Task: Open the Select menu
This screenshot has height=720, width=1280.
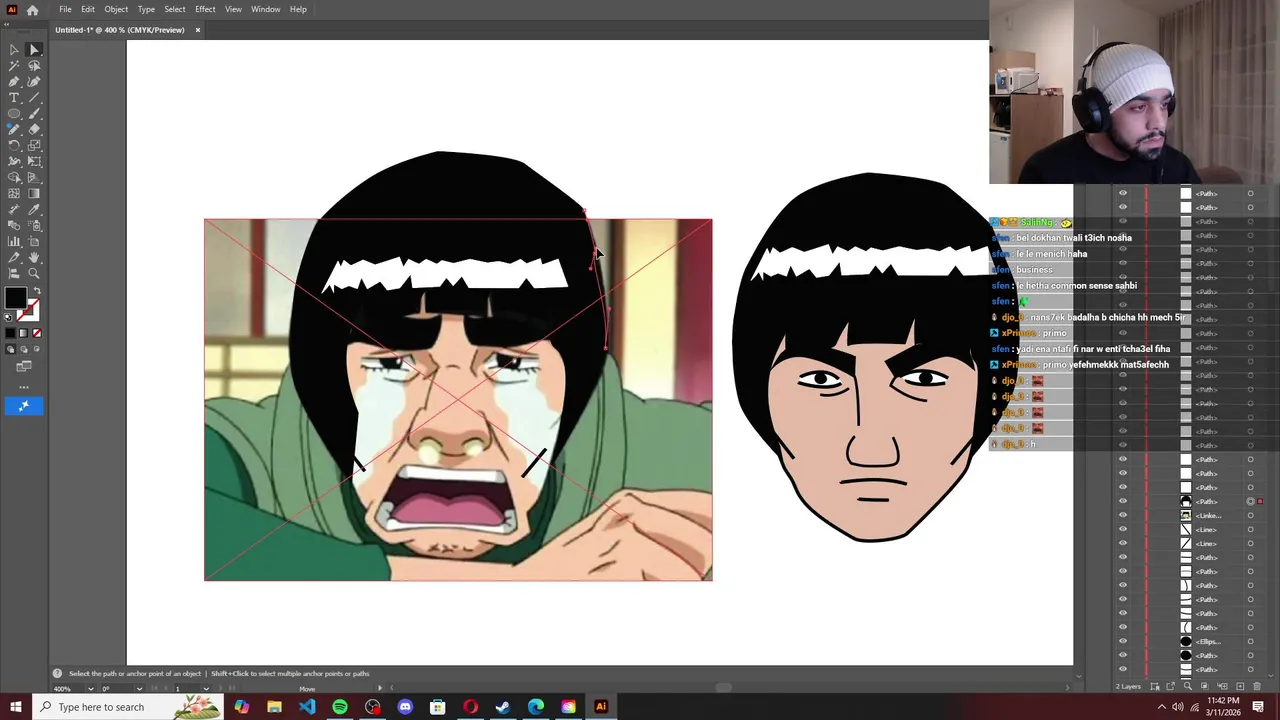Action: (x=175, y=9)
